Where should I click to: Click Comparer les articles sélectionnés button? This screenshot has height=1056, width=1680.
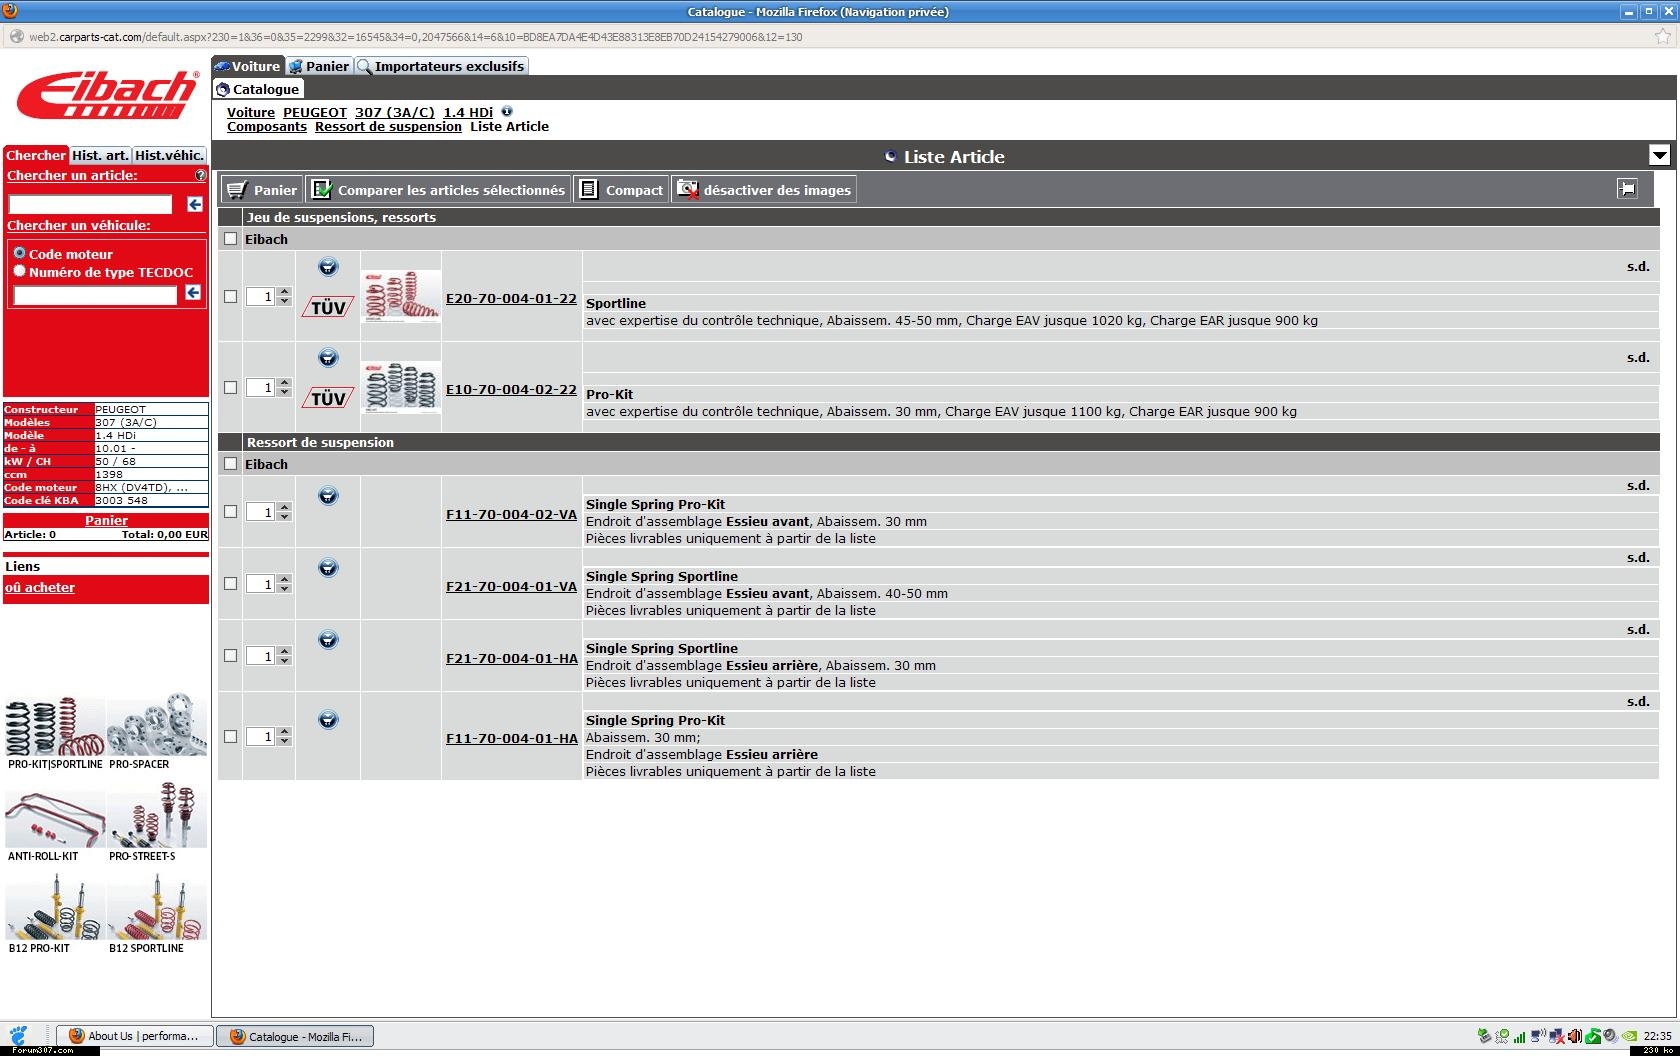tap(438, 190)
